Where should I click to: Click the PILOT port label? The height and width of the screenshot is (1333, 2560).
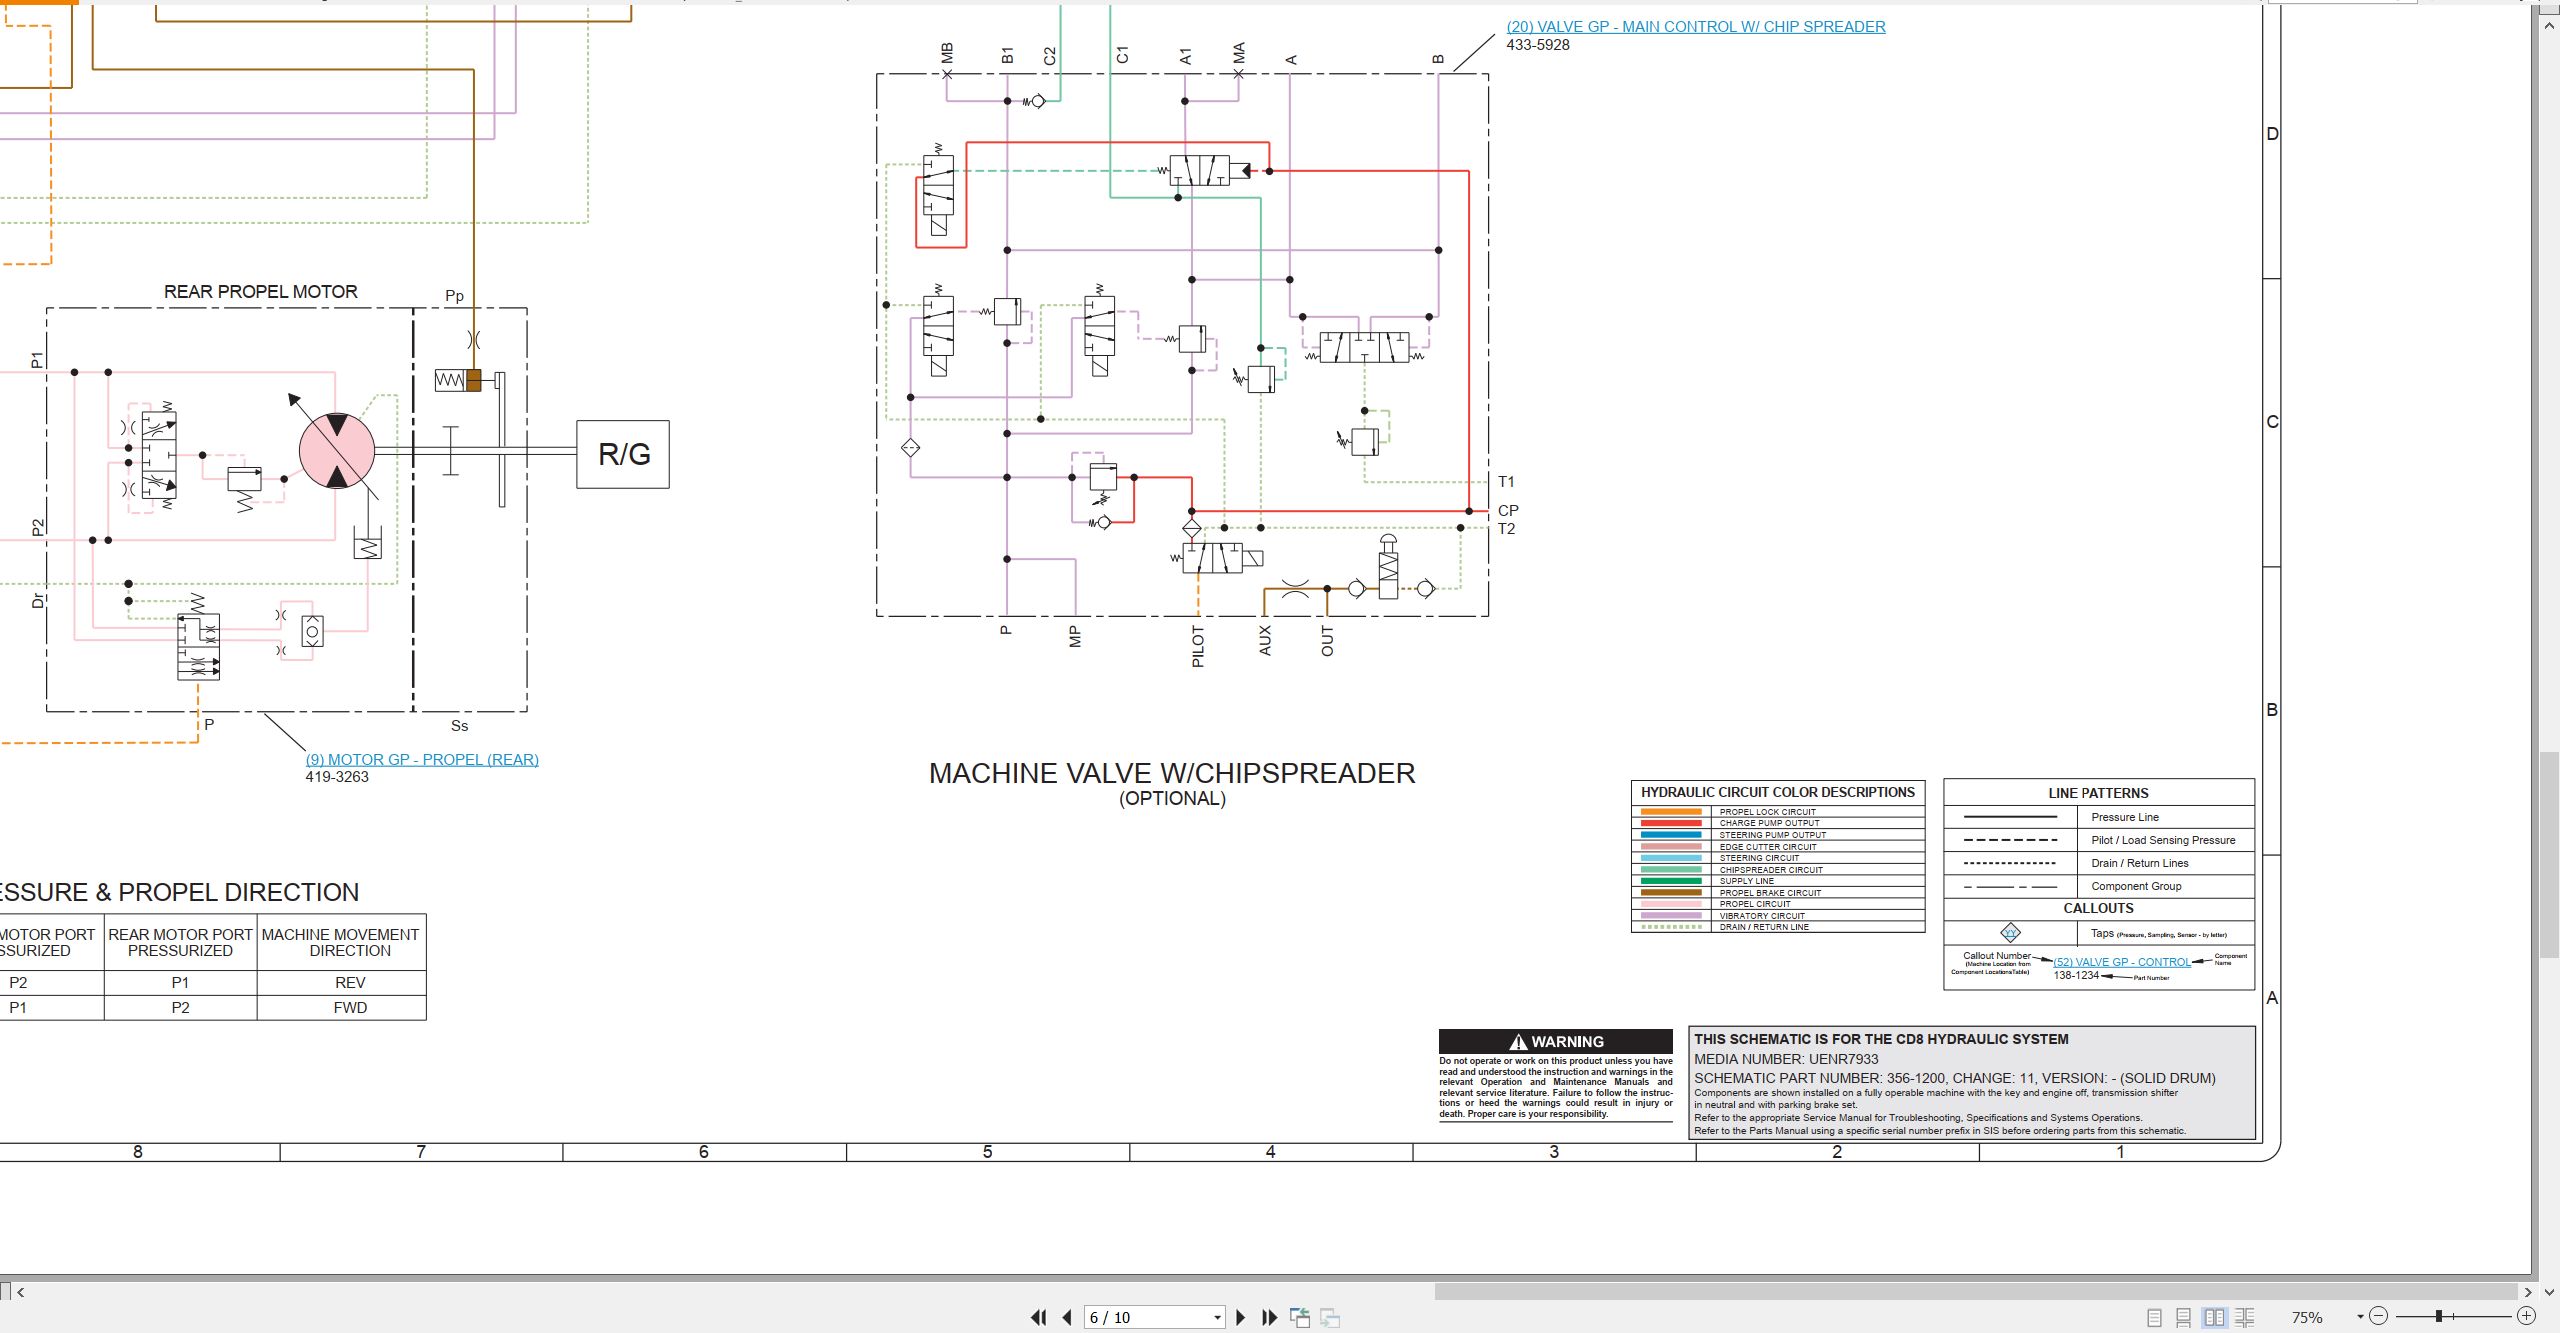tap(1198, 647)
